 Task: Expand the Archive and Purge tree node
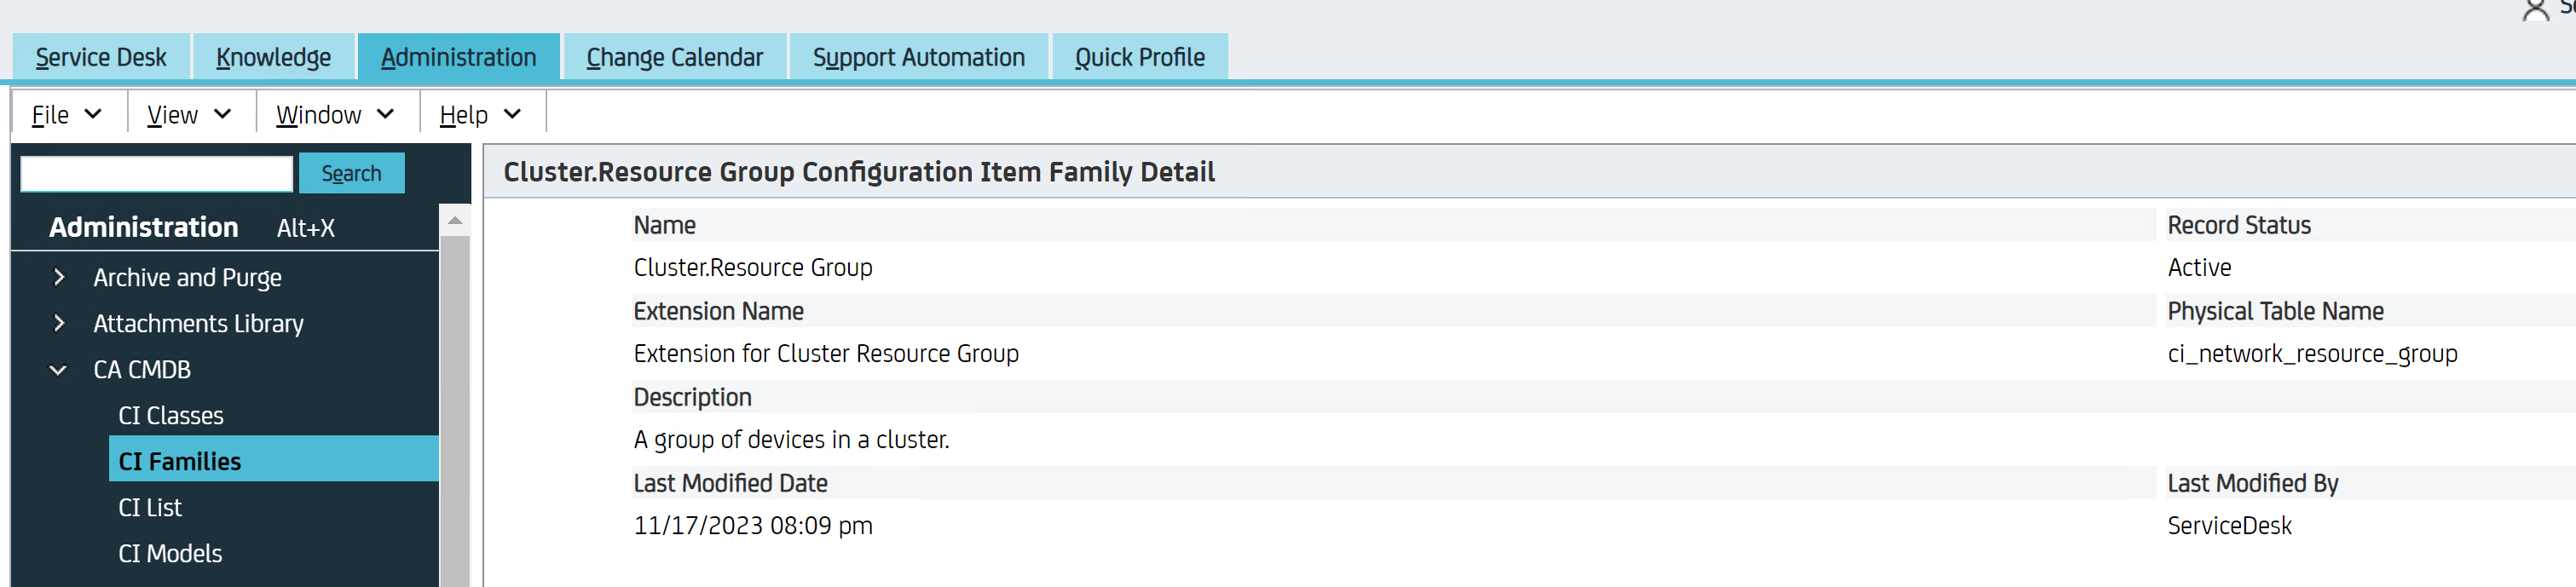[59, 277]
